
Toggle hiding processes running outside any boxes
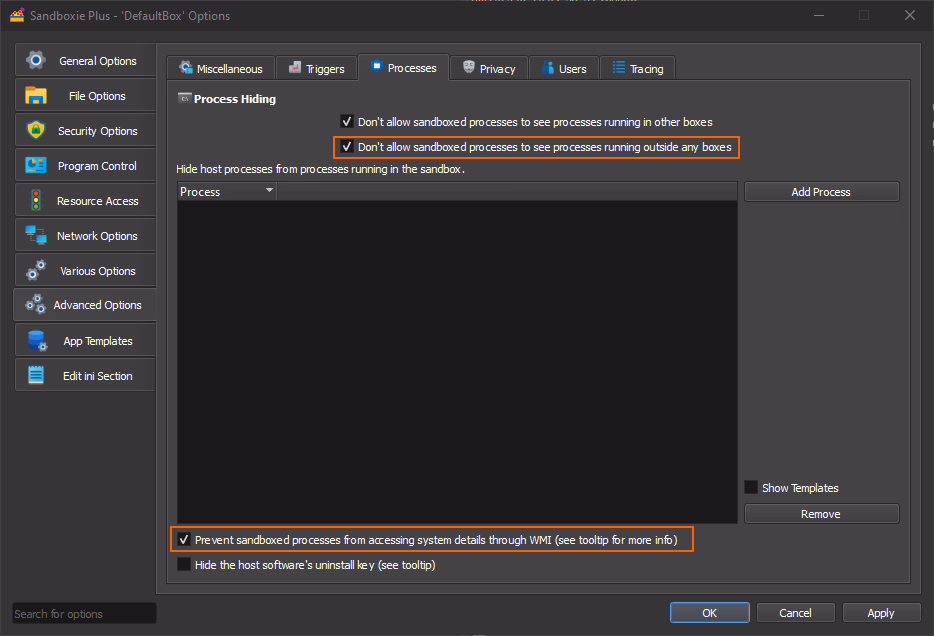pos(347,147)
